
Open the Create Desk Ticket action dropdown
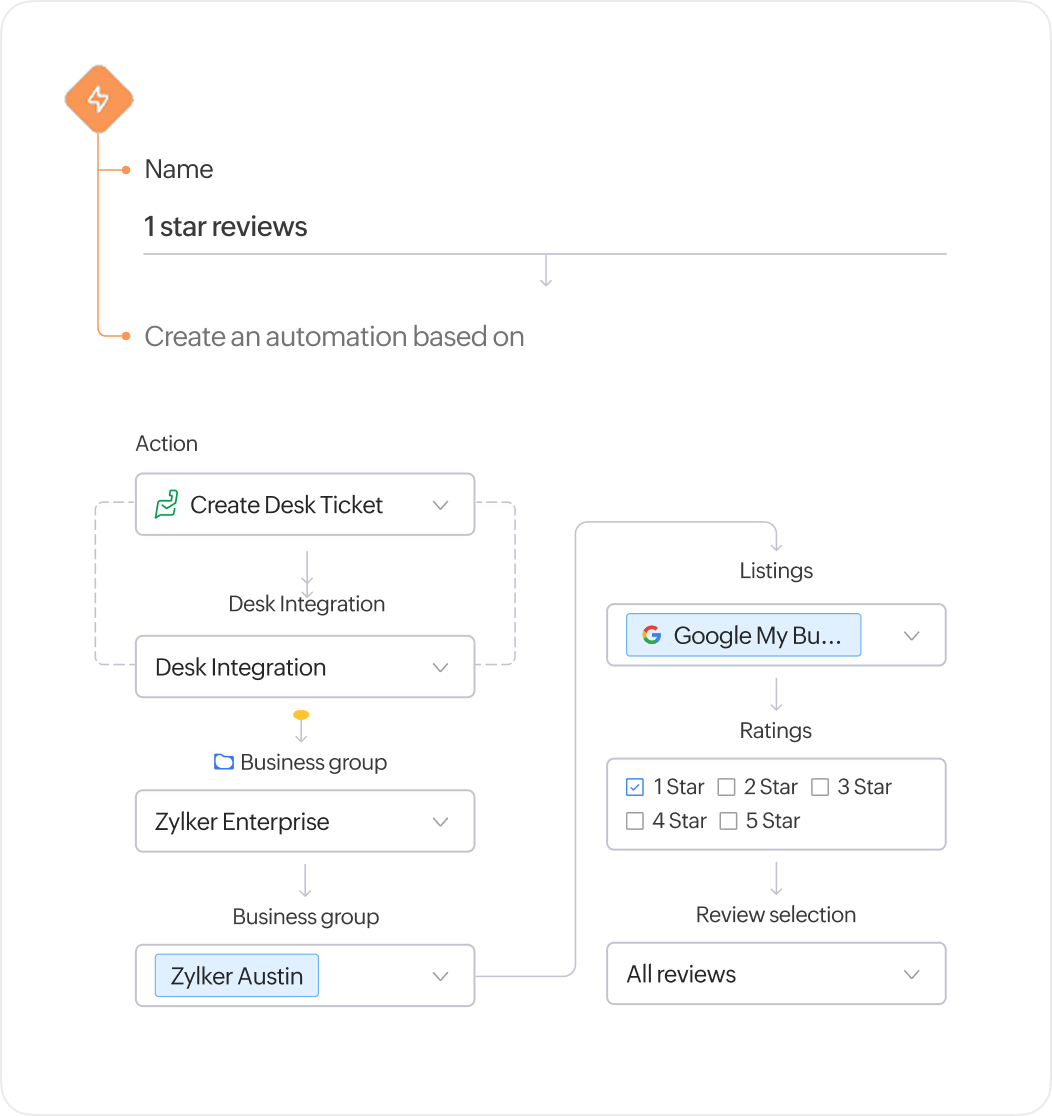point(440,505)
